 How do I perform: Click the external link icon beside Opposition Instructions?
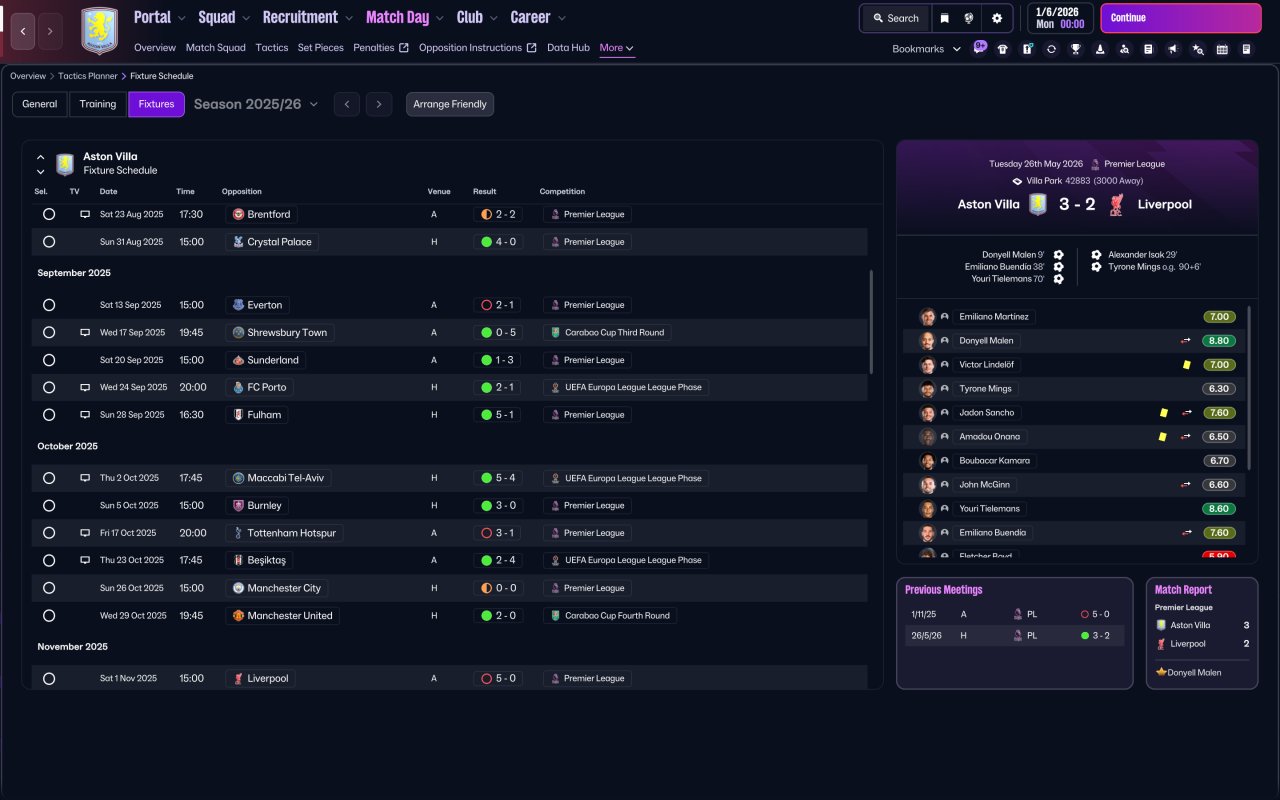(532, 48)
